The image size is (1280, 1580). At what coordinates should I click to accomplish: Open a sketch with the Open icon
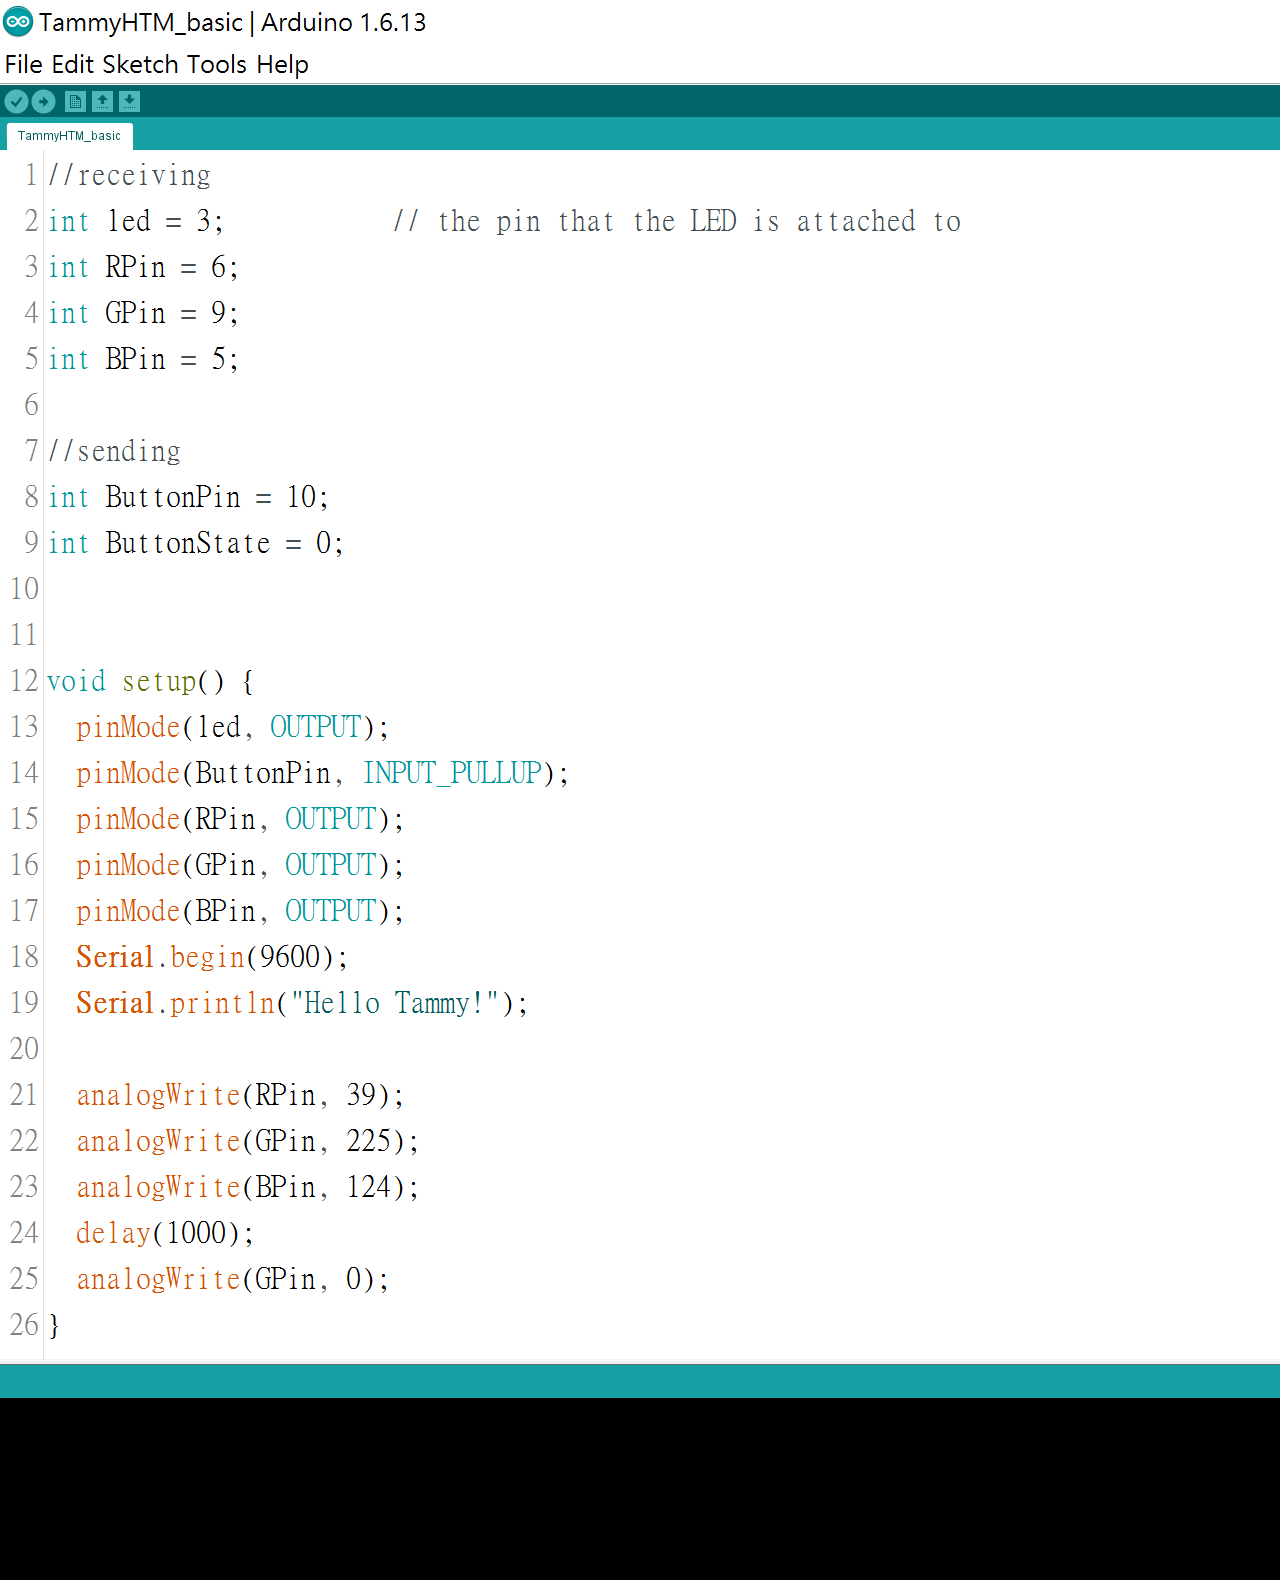tap(102, 101)
